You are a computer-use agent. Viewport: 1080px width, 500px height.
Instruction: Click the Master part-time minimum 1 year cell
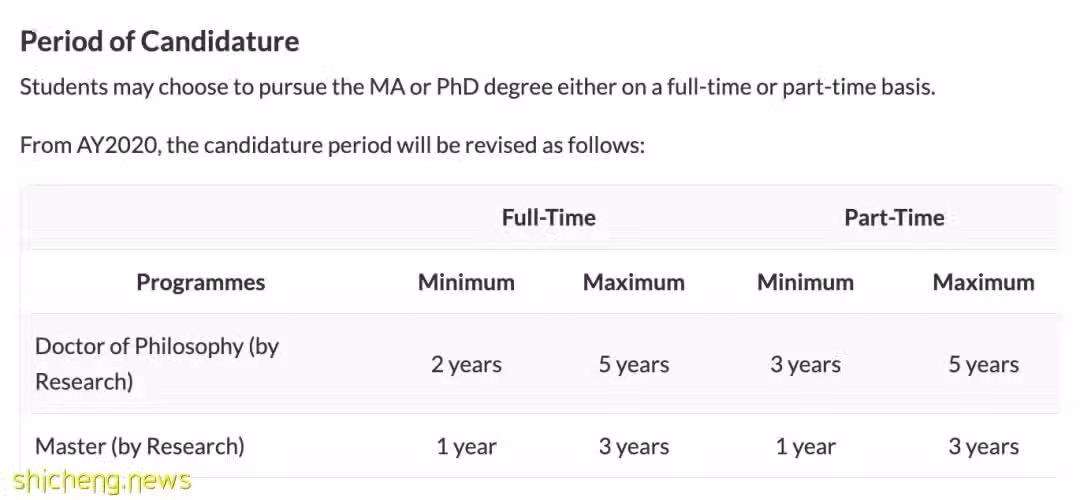point(805,447)
